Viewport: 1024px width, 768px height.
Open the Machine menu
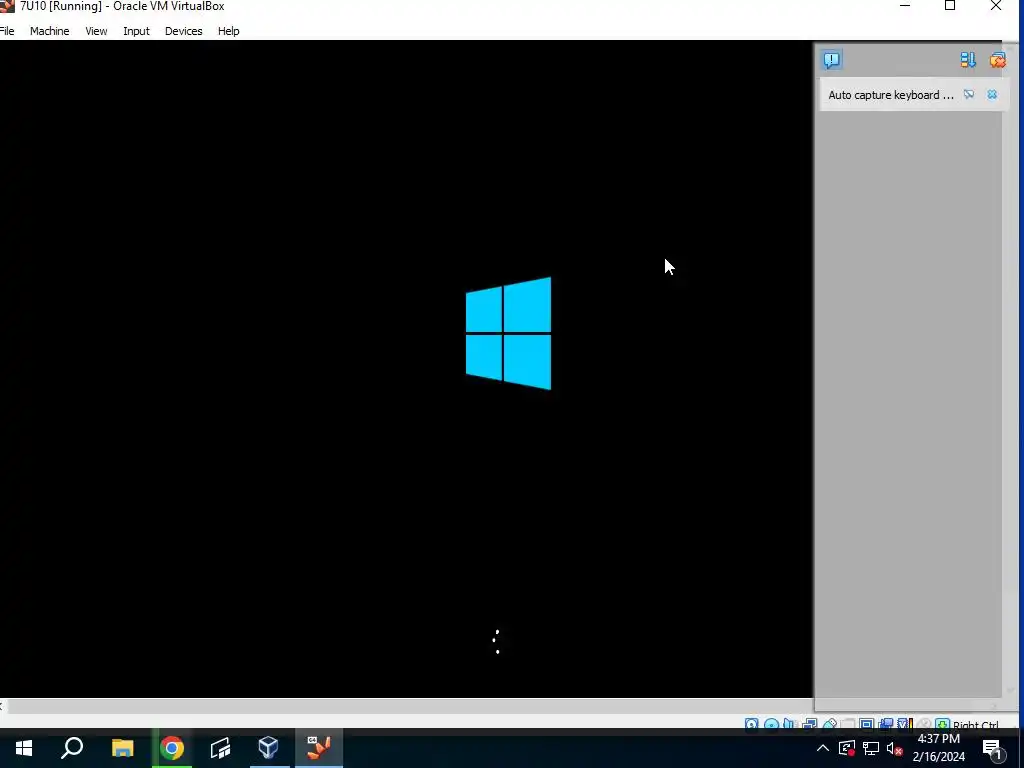coord(49,31)
